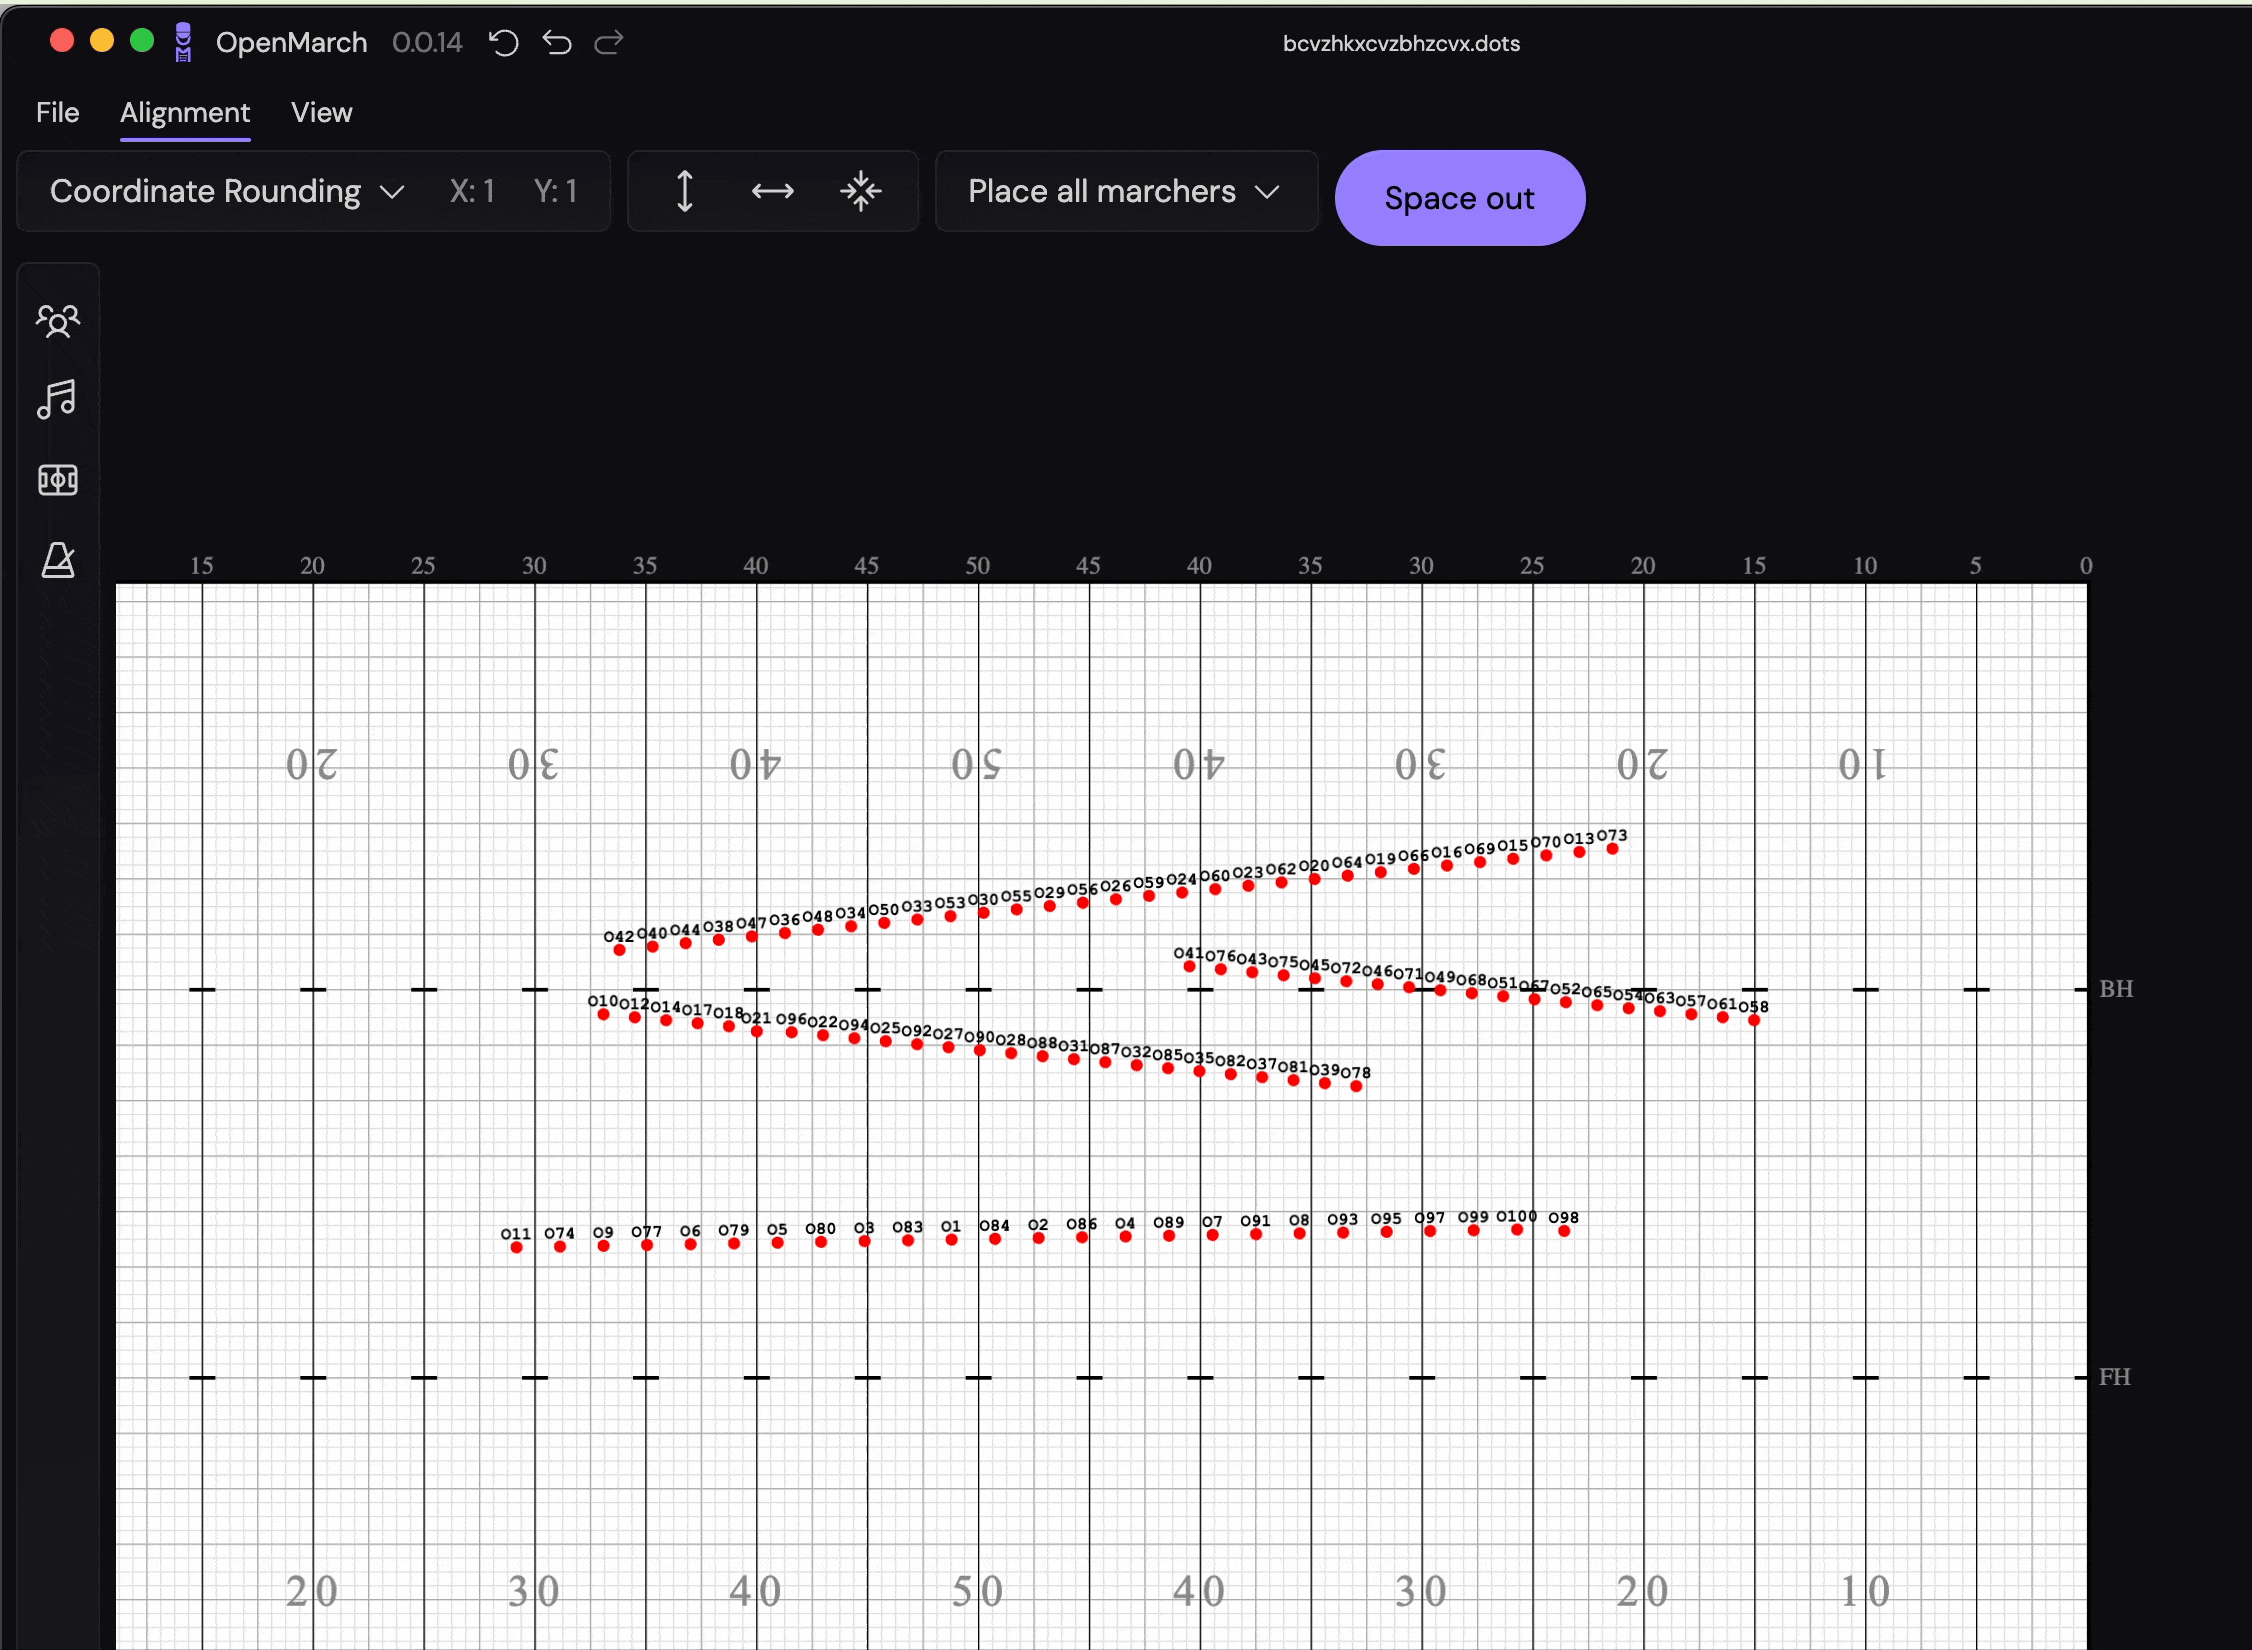
Task: Click the undo arrow in the title bar
Action: coord(557,42)
